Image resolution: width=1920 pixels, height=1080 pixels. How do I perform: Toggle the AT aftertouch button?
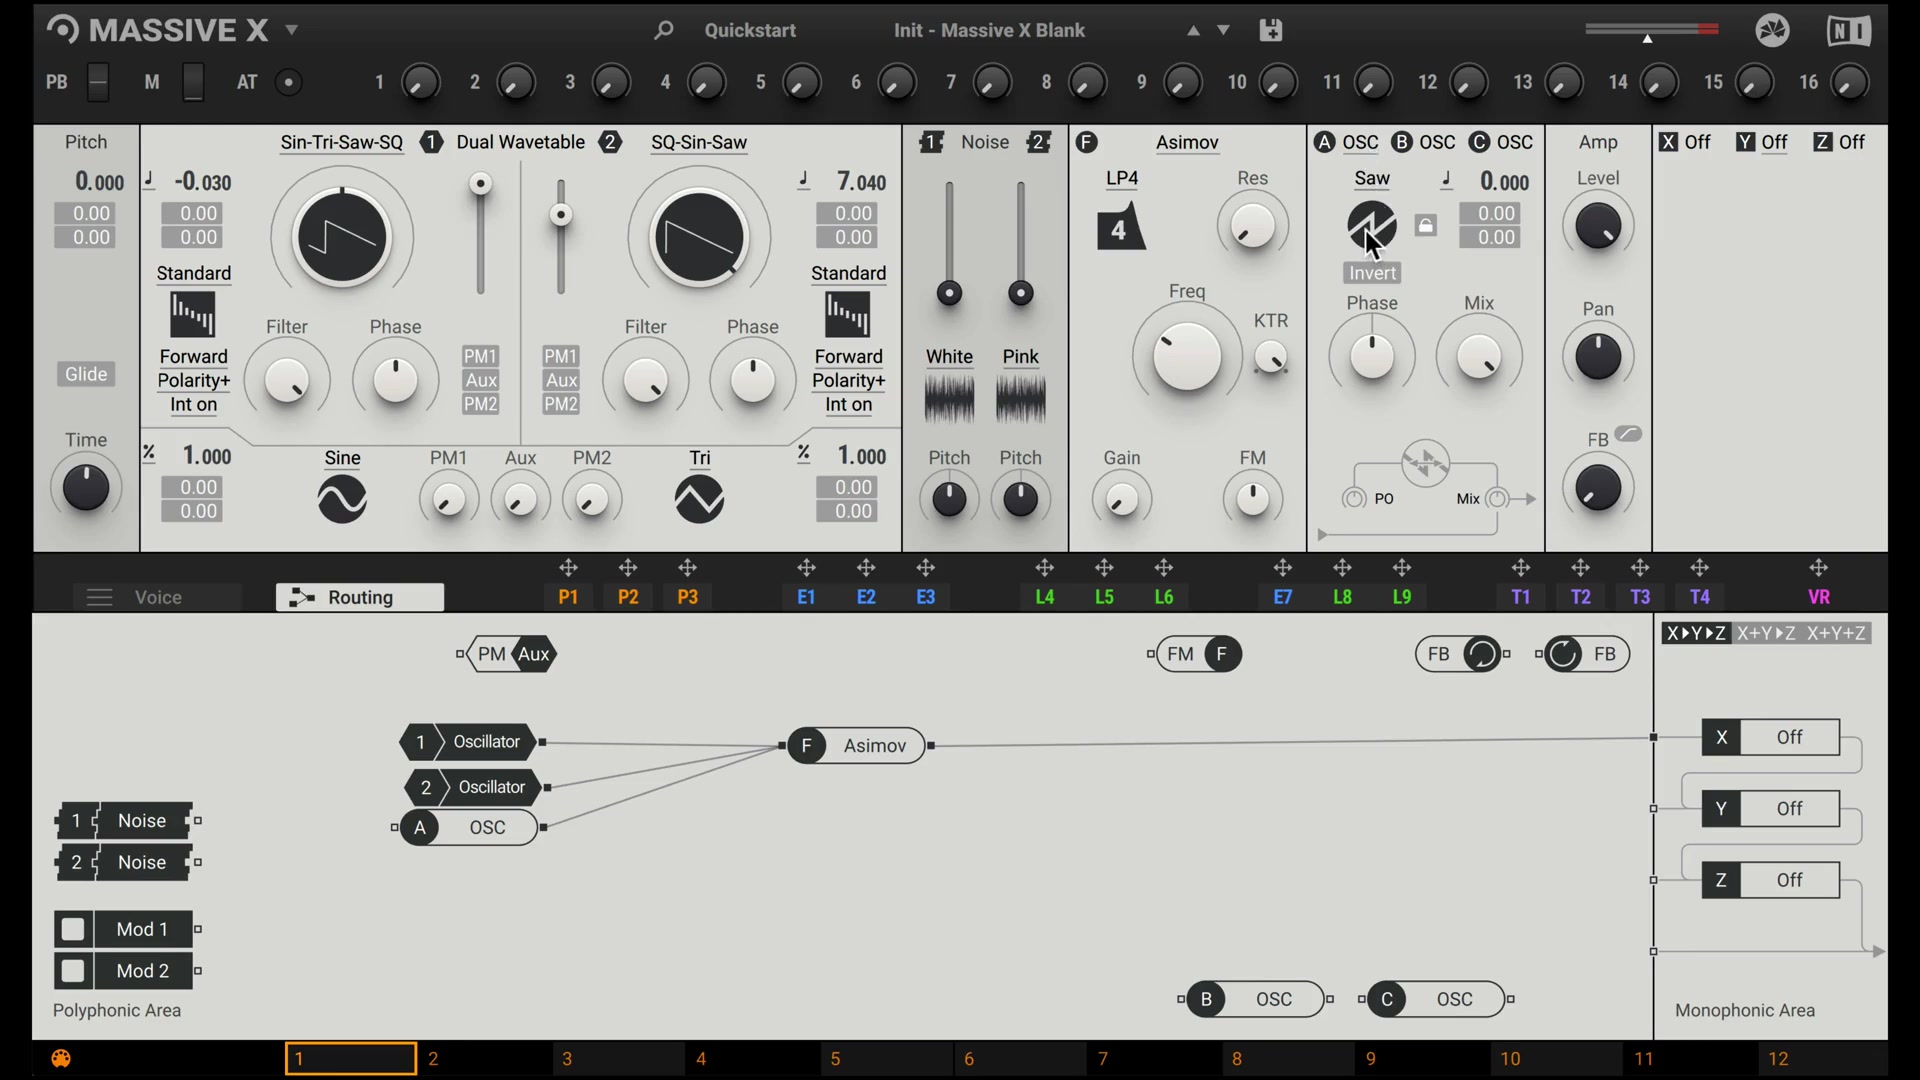289,82
